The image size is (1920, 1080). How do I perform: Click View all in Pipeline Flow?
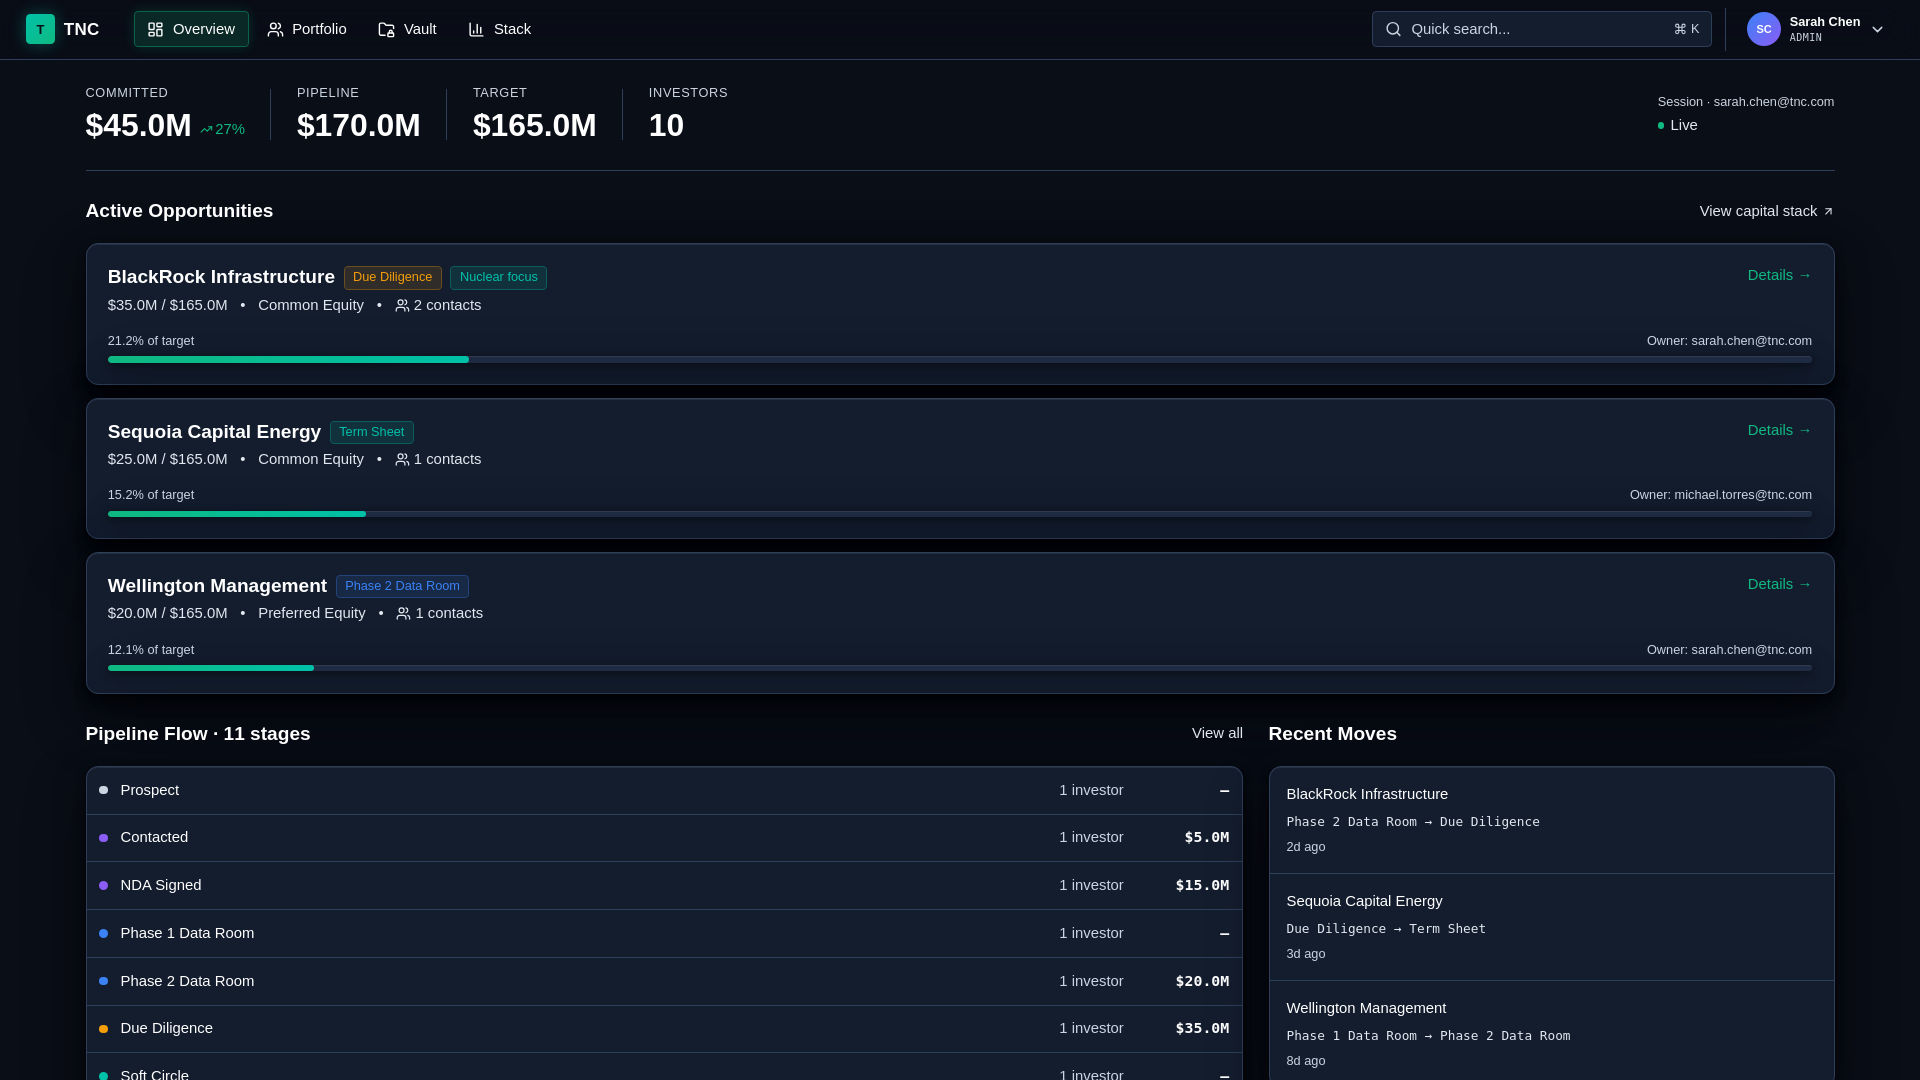pos(1217,733)
